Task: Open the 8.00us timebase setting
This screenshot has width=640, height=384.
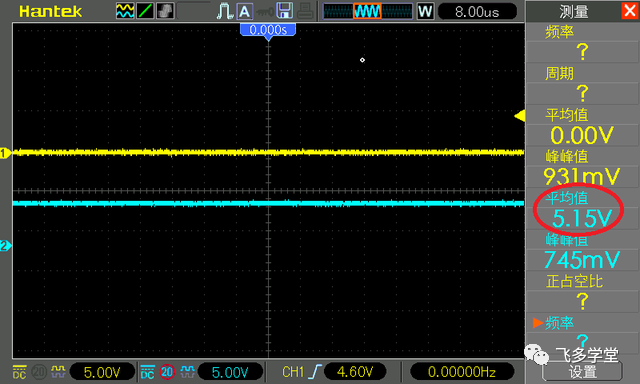Action: (477, 12)
